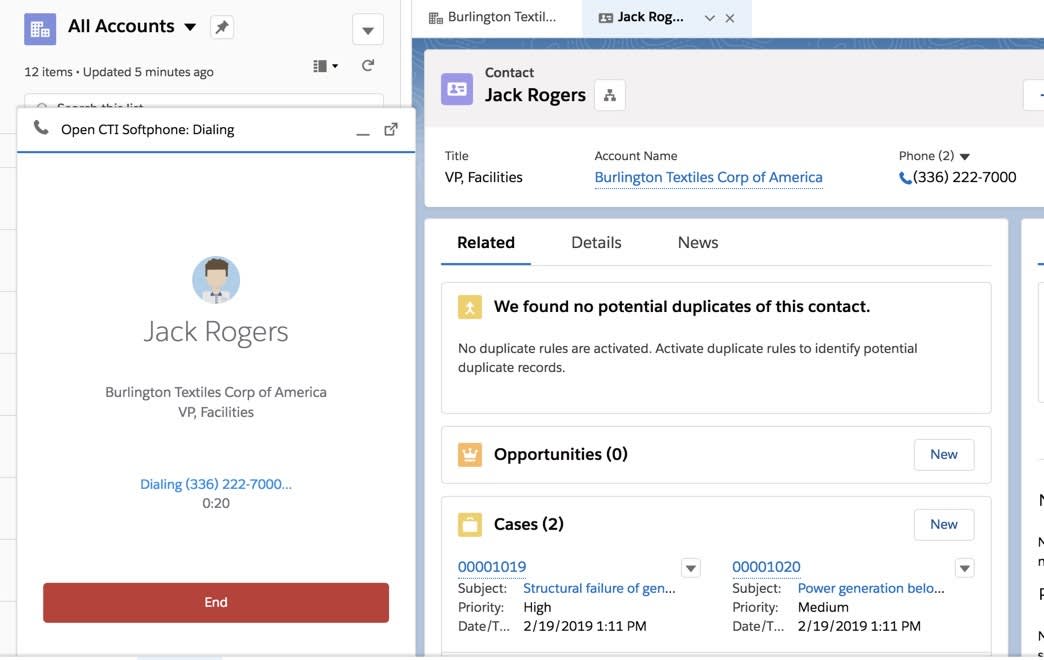View contact hierarchy for Jack Rogers
The image size is (1044, 660).
[x=610, y=95]
